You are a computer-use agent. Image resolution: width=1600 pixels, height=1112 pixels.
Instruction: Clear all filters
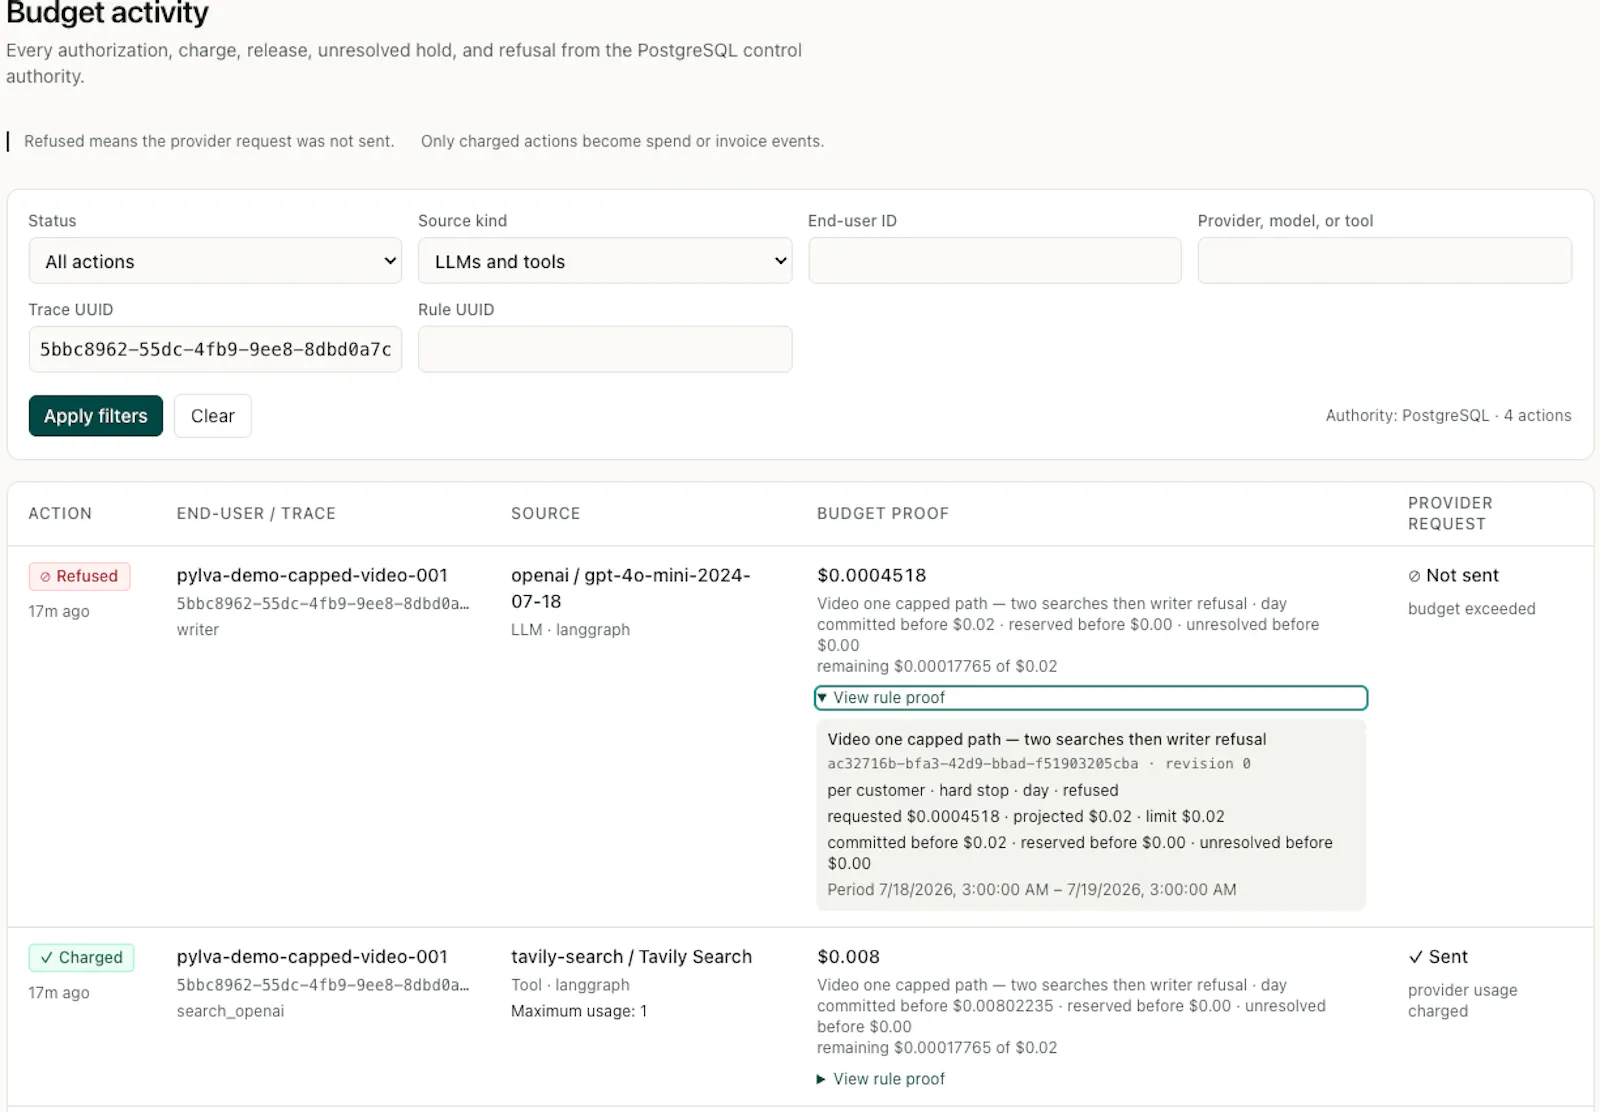point(213,416)
